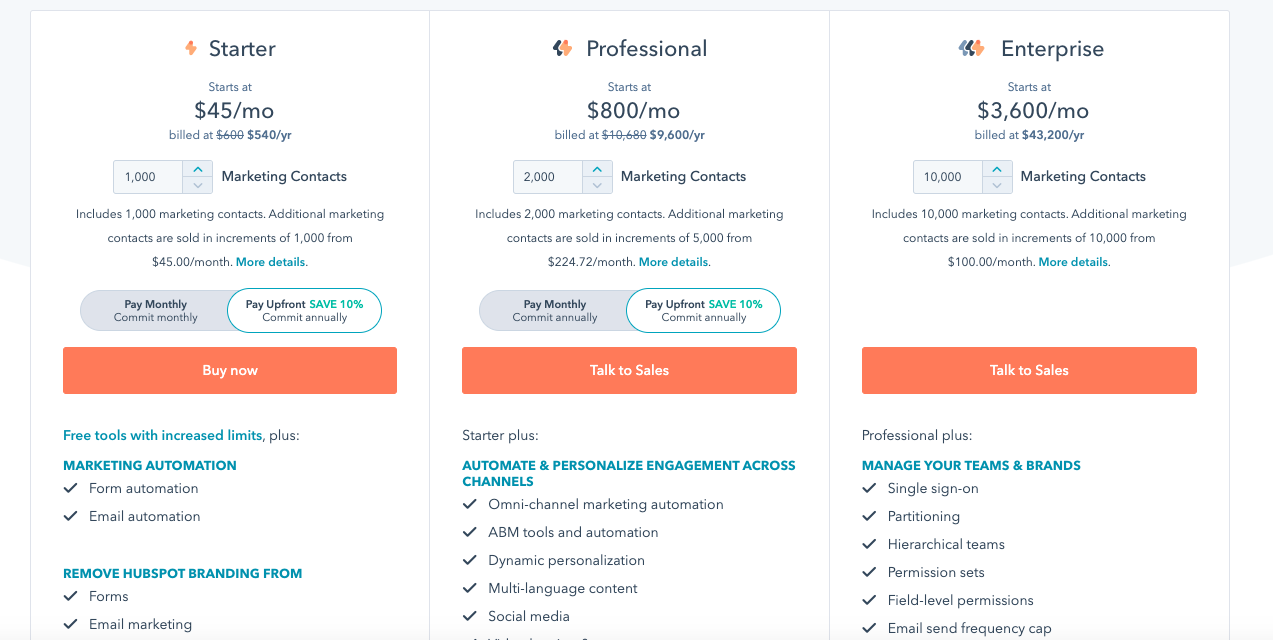Decrease Professional marketing contacts with down arrow

click(597, 185)
